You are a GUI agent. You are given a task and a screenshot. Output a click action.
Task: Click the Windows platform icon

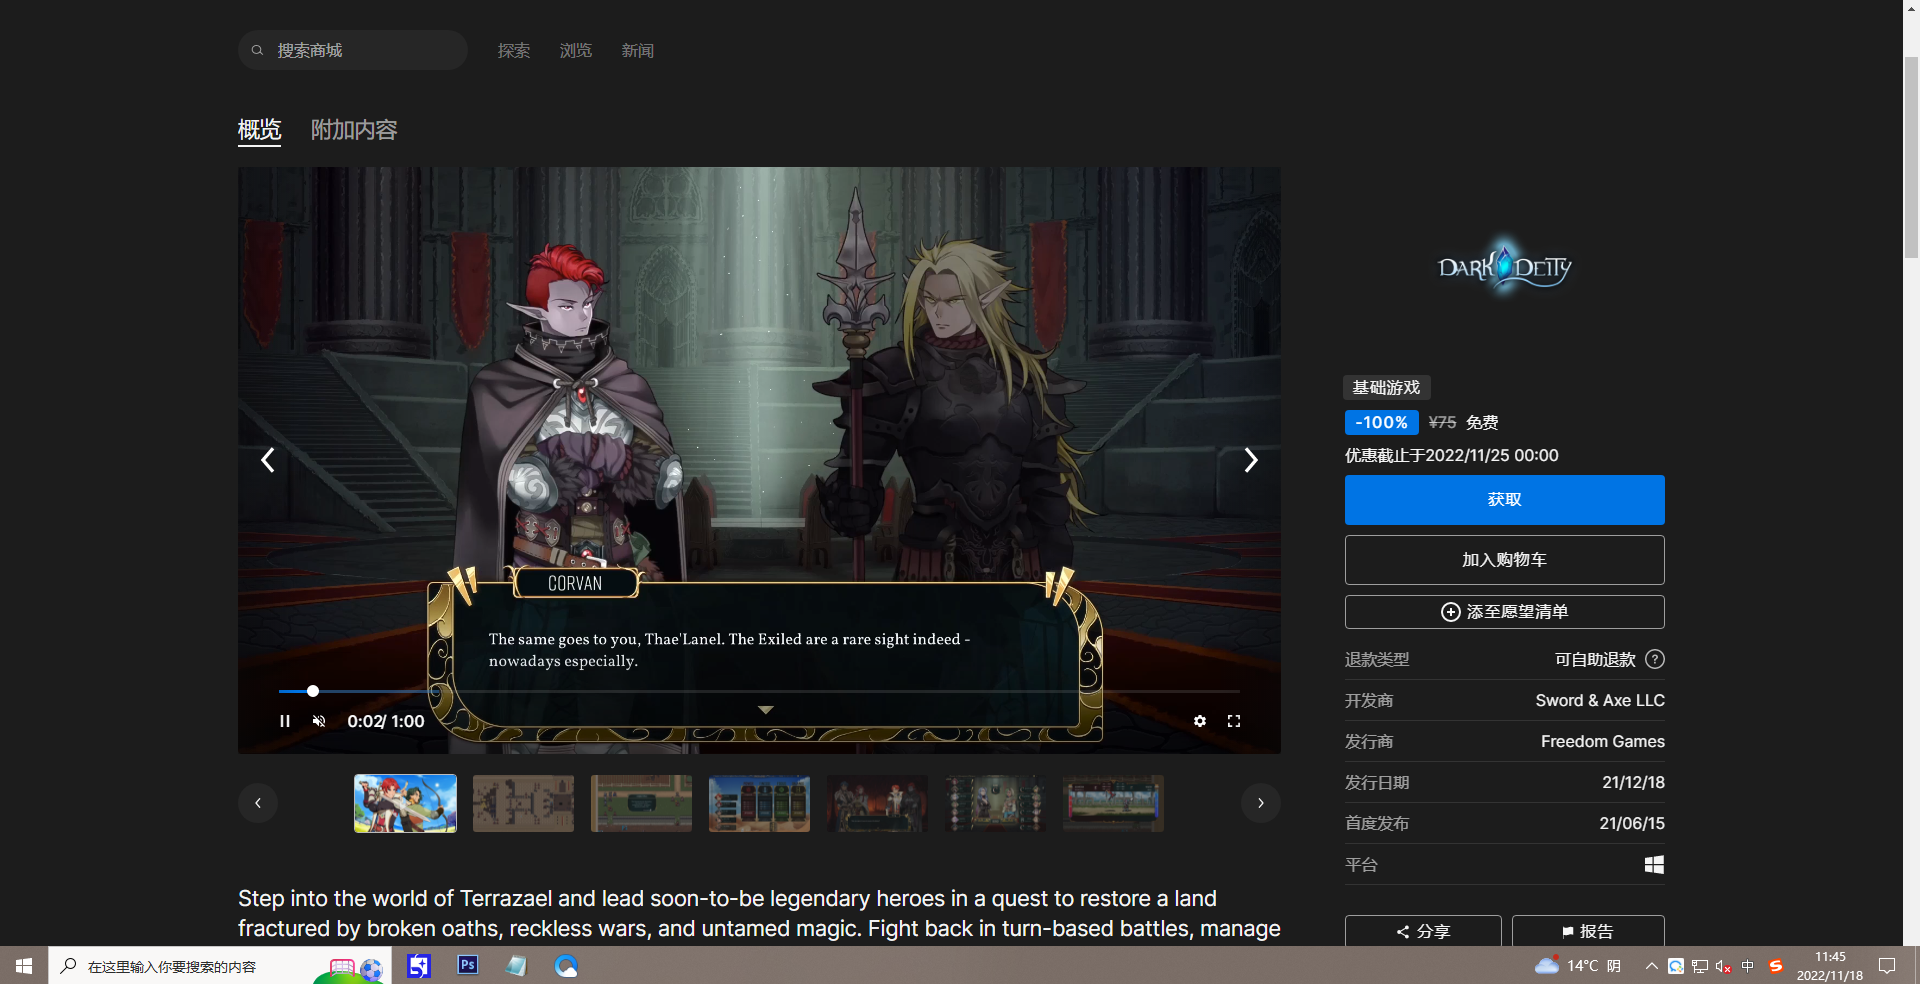click(1654, 865)
